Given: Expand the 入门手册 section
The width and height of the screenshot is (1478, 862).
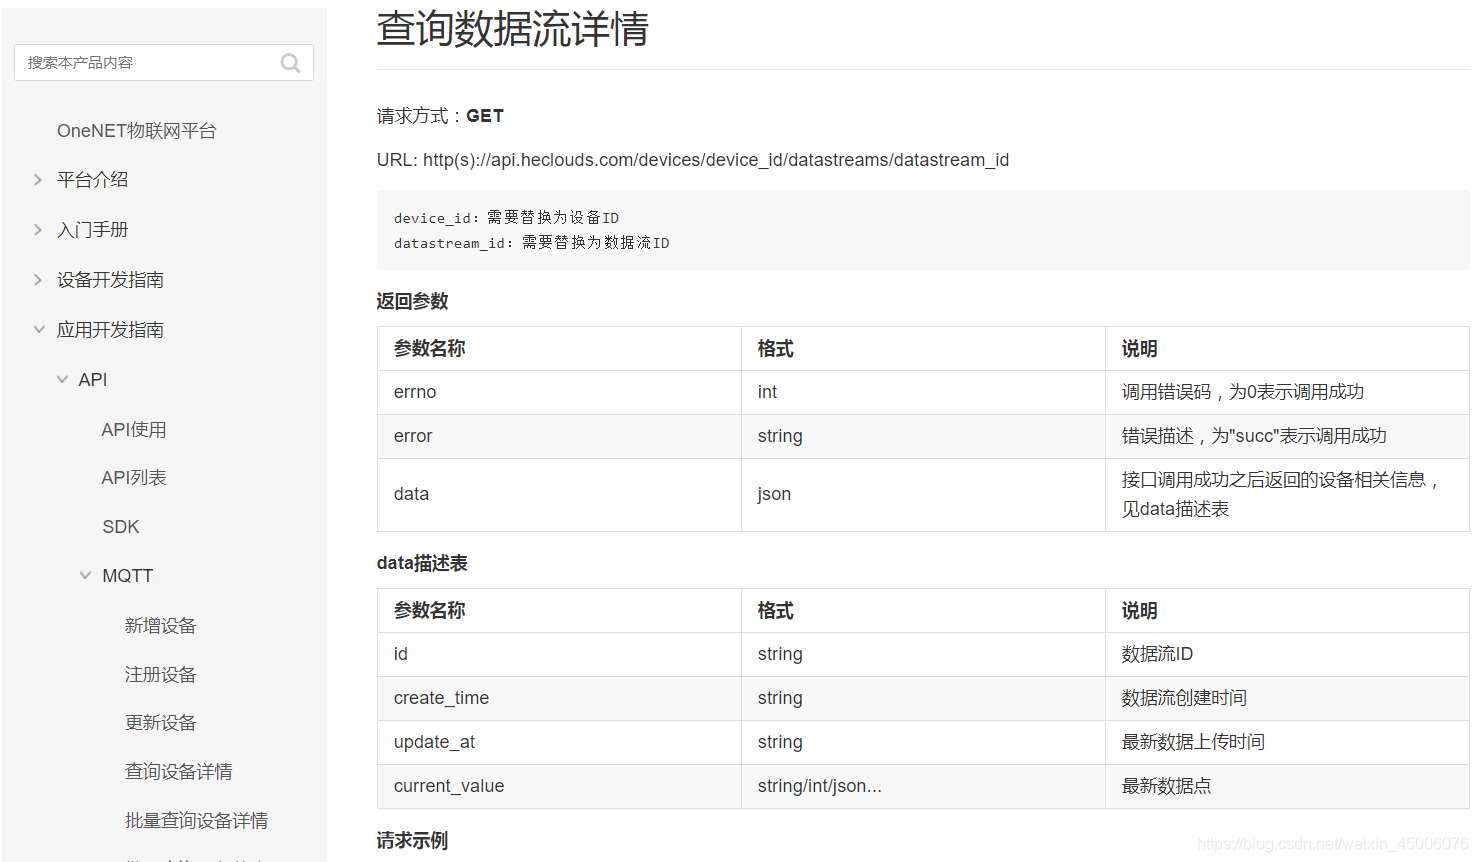Looking at the screenshot, I should 96,229.
